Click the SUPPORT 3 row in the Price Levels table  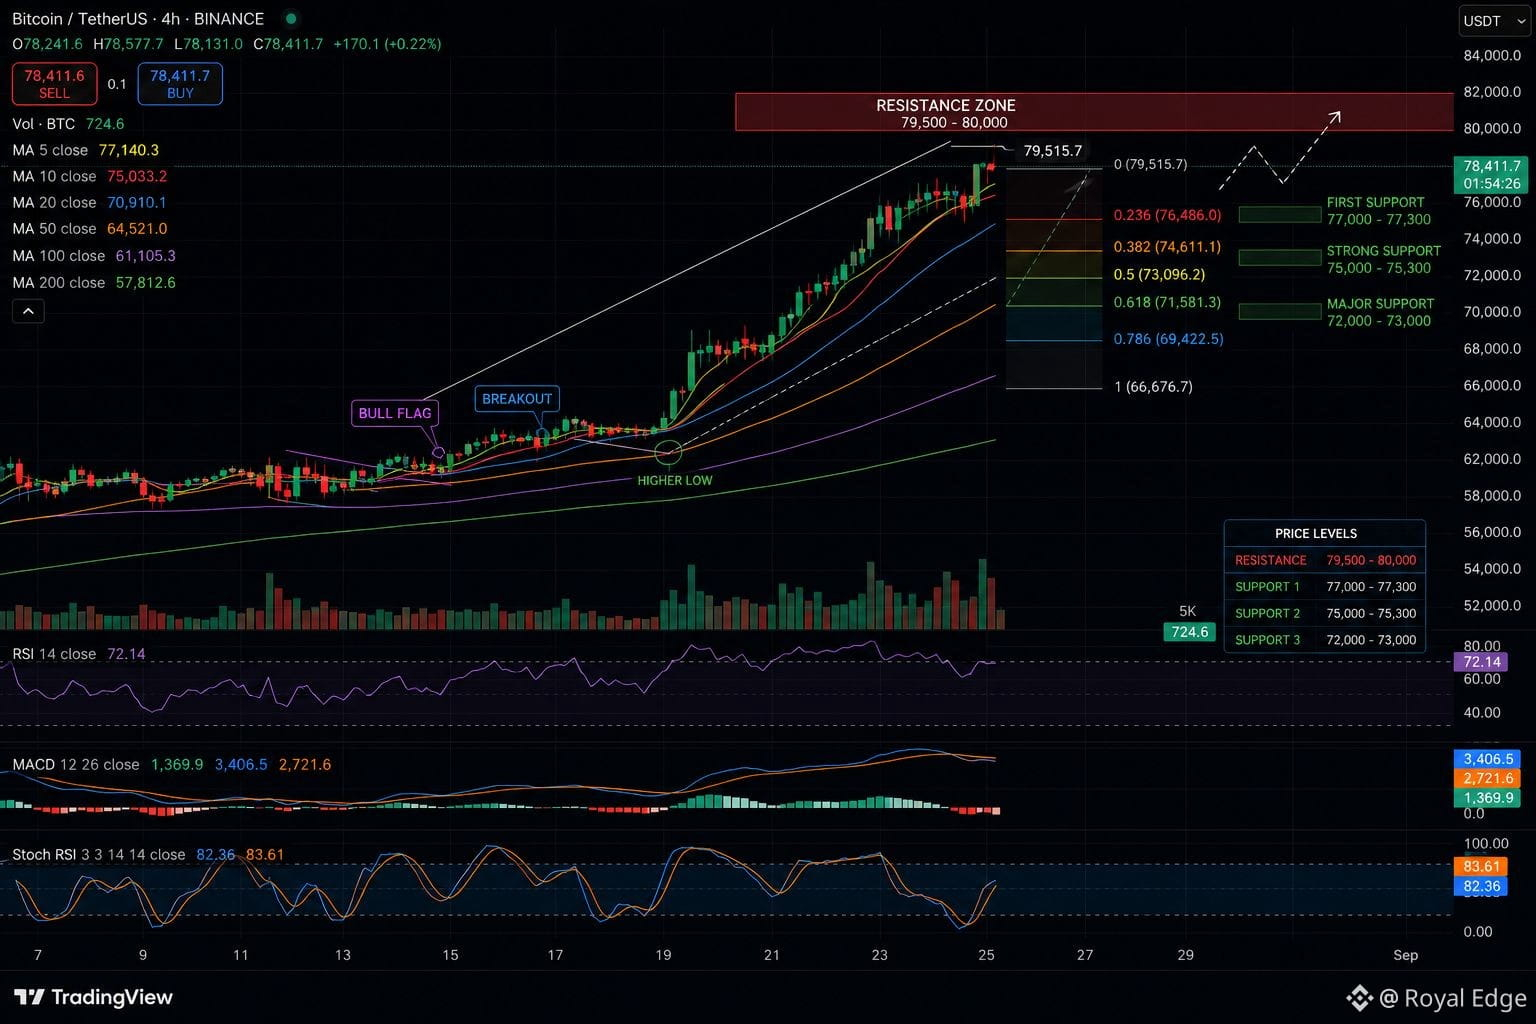click(1325, 640)
